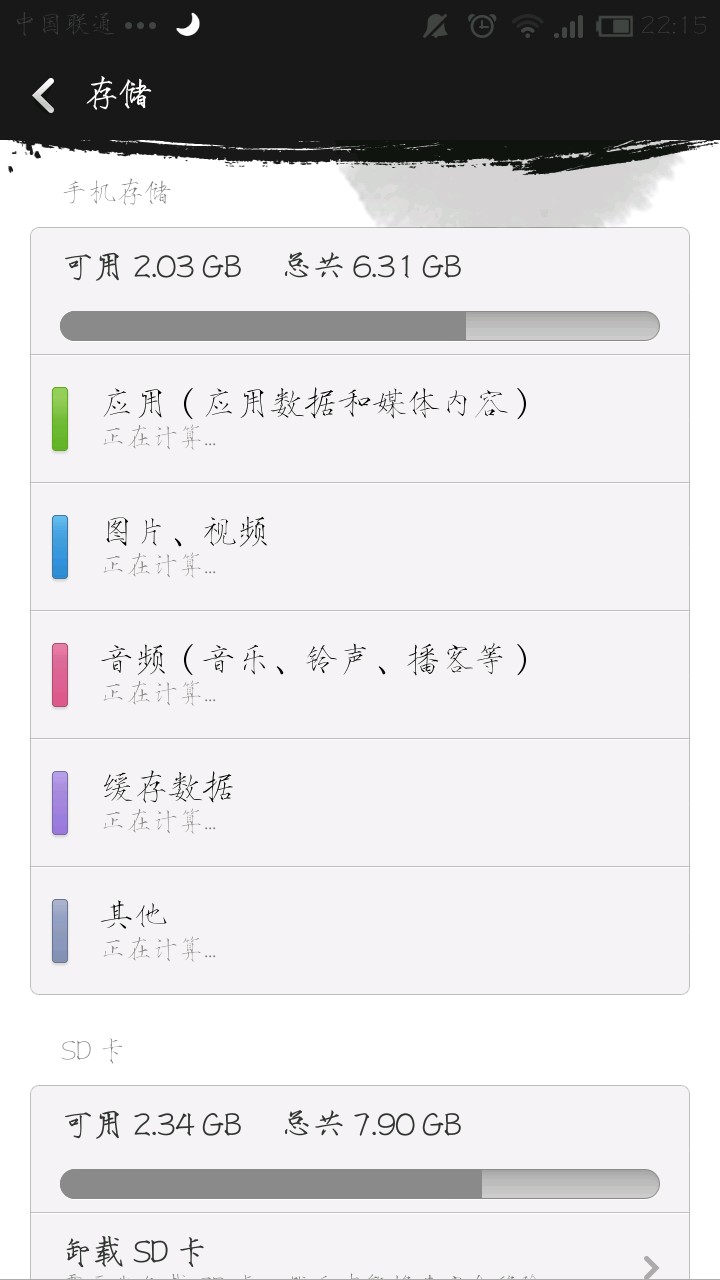
Task: Tap purple swatch beside 缓存数据
Action: point(60,803)
